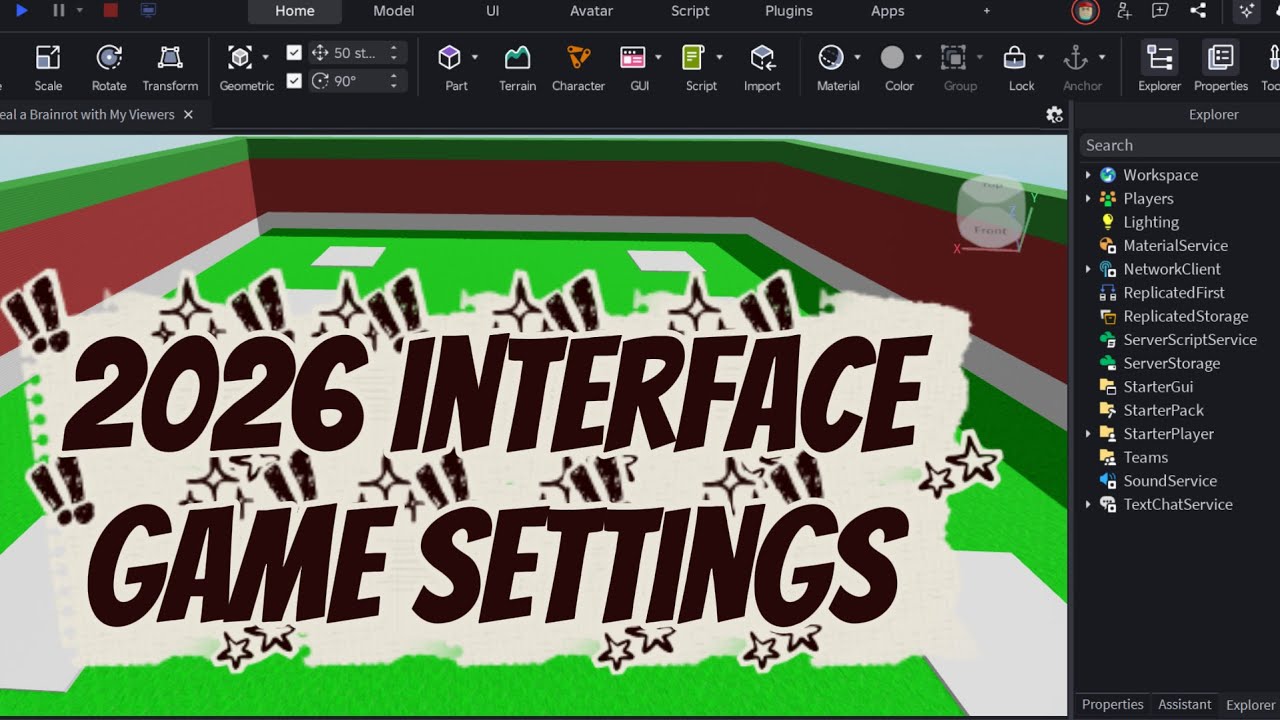
Task: Click the Share icon
Action: [1198, 11]
